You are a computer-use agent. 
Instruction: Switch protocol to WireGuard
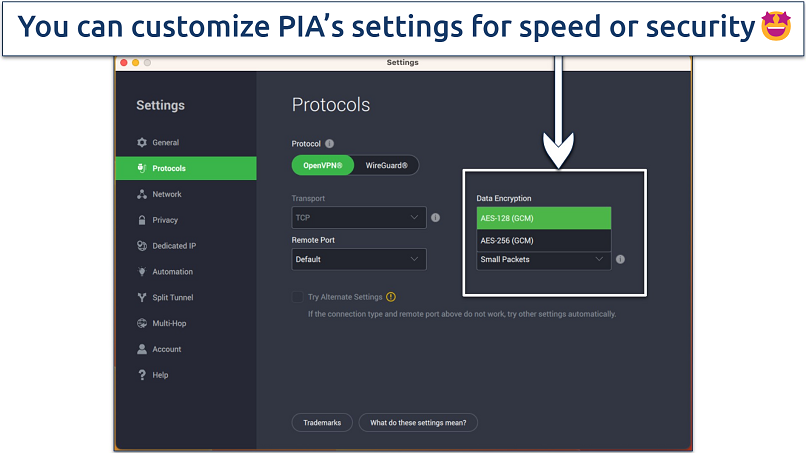[x=386, y=165]
